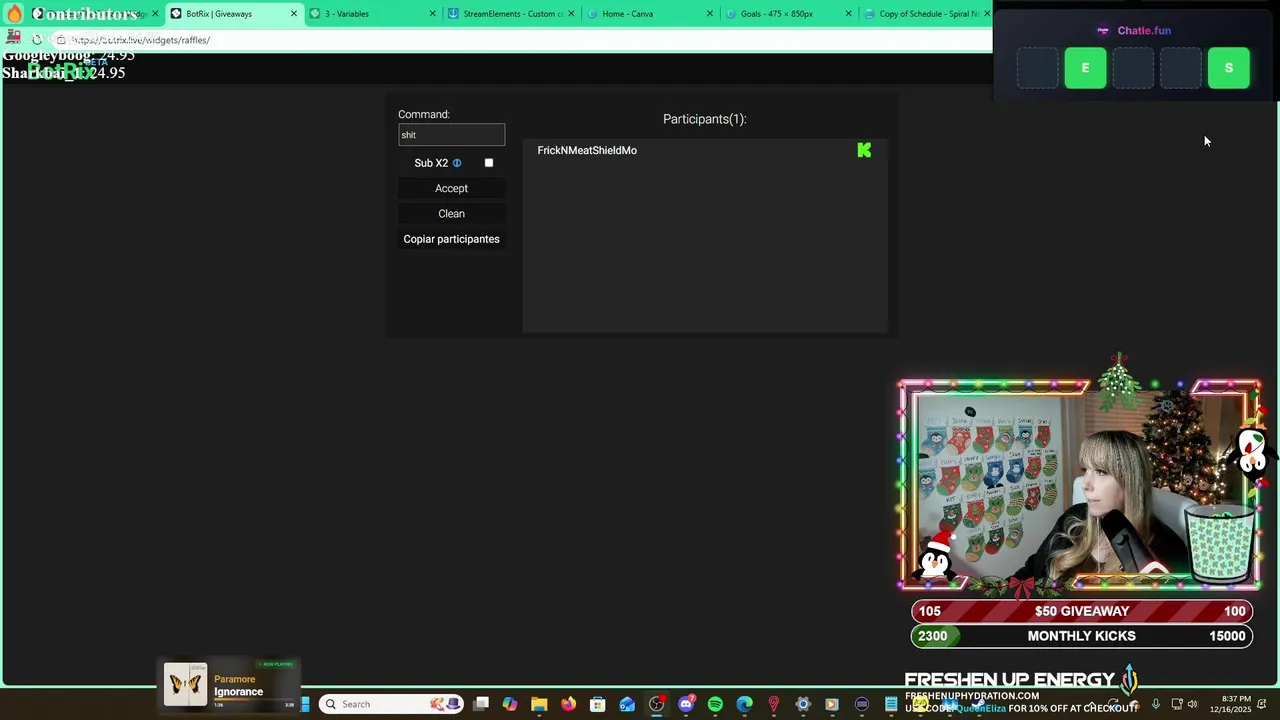This screenshot has height=720, width=1280.
Task: Click the Sub X2 info icon
Action: pos(457,163)
